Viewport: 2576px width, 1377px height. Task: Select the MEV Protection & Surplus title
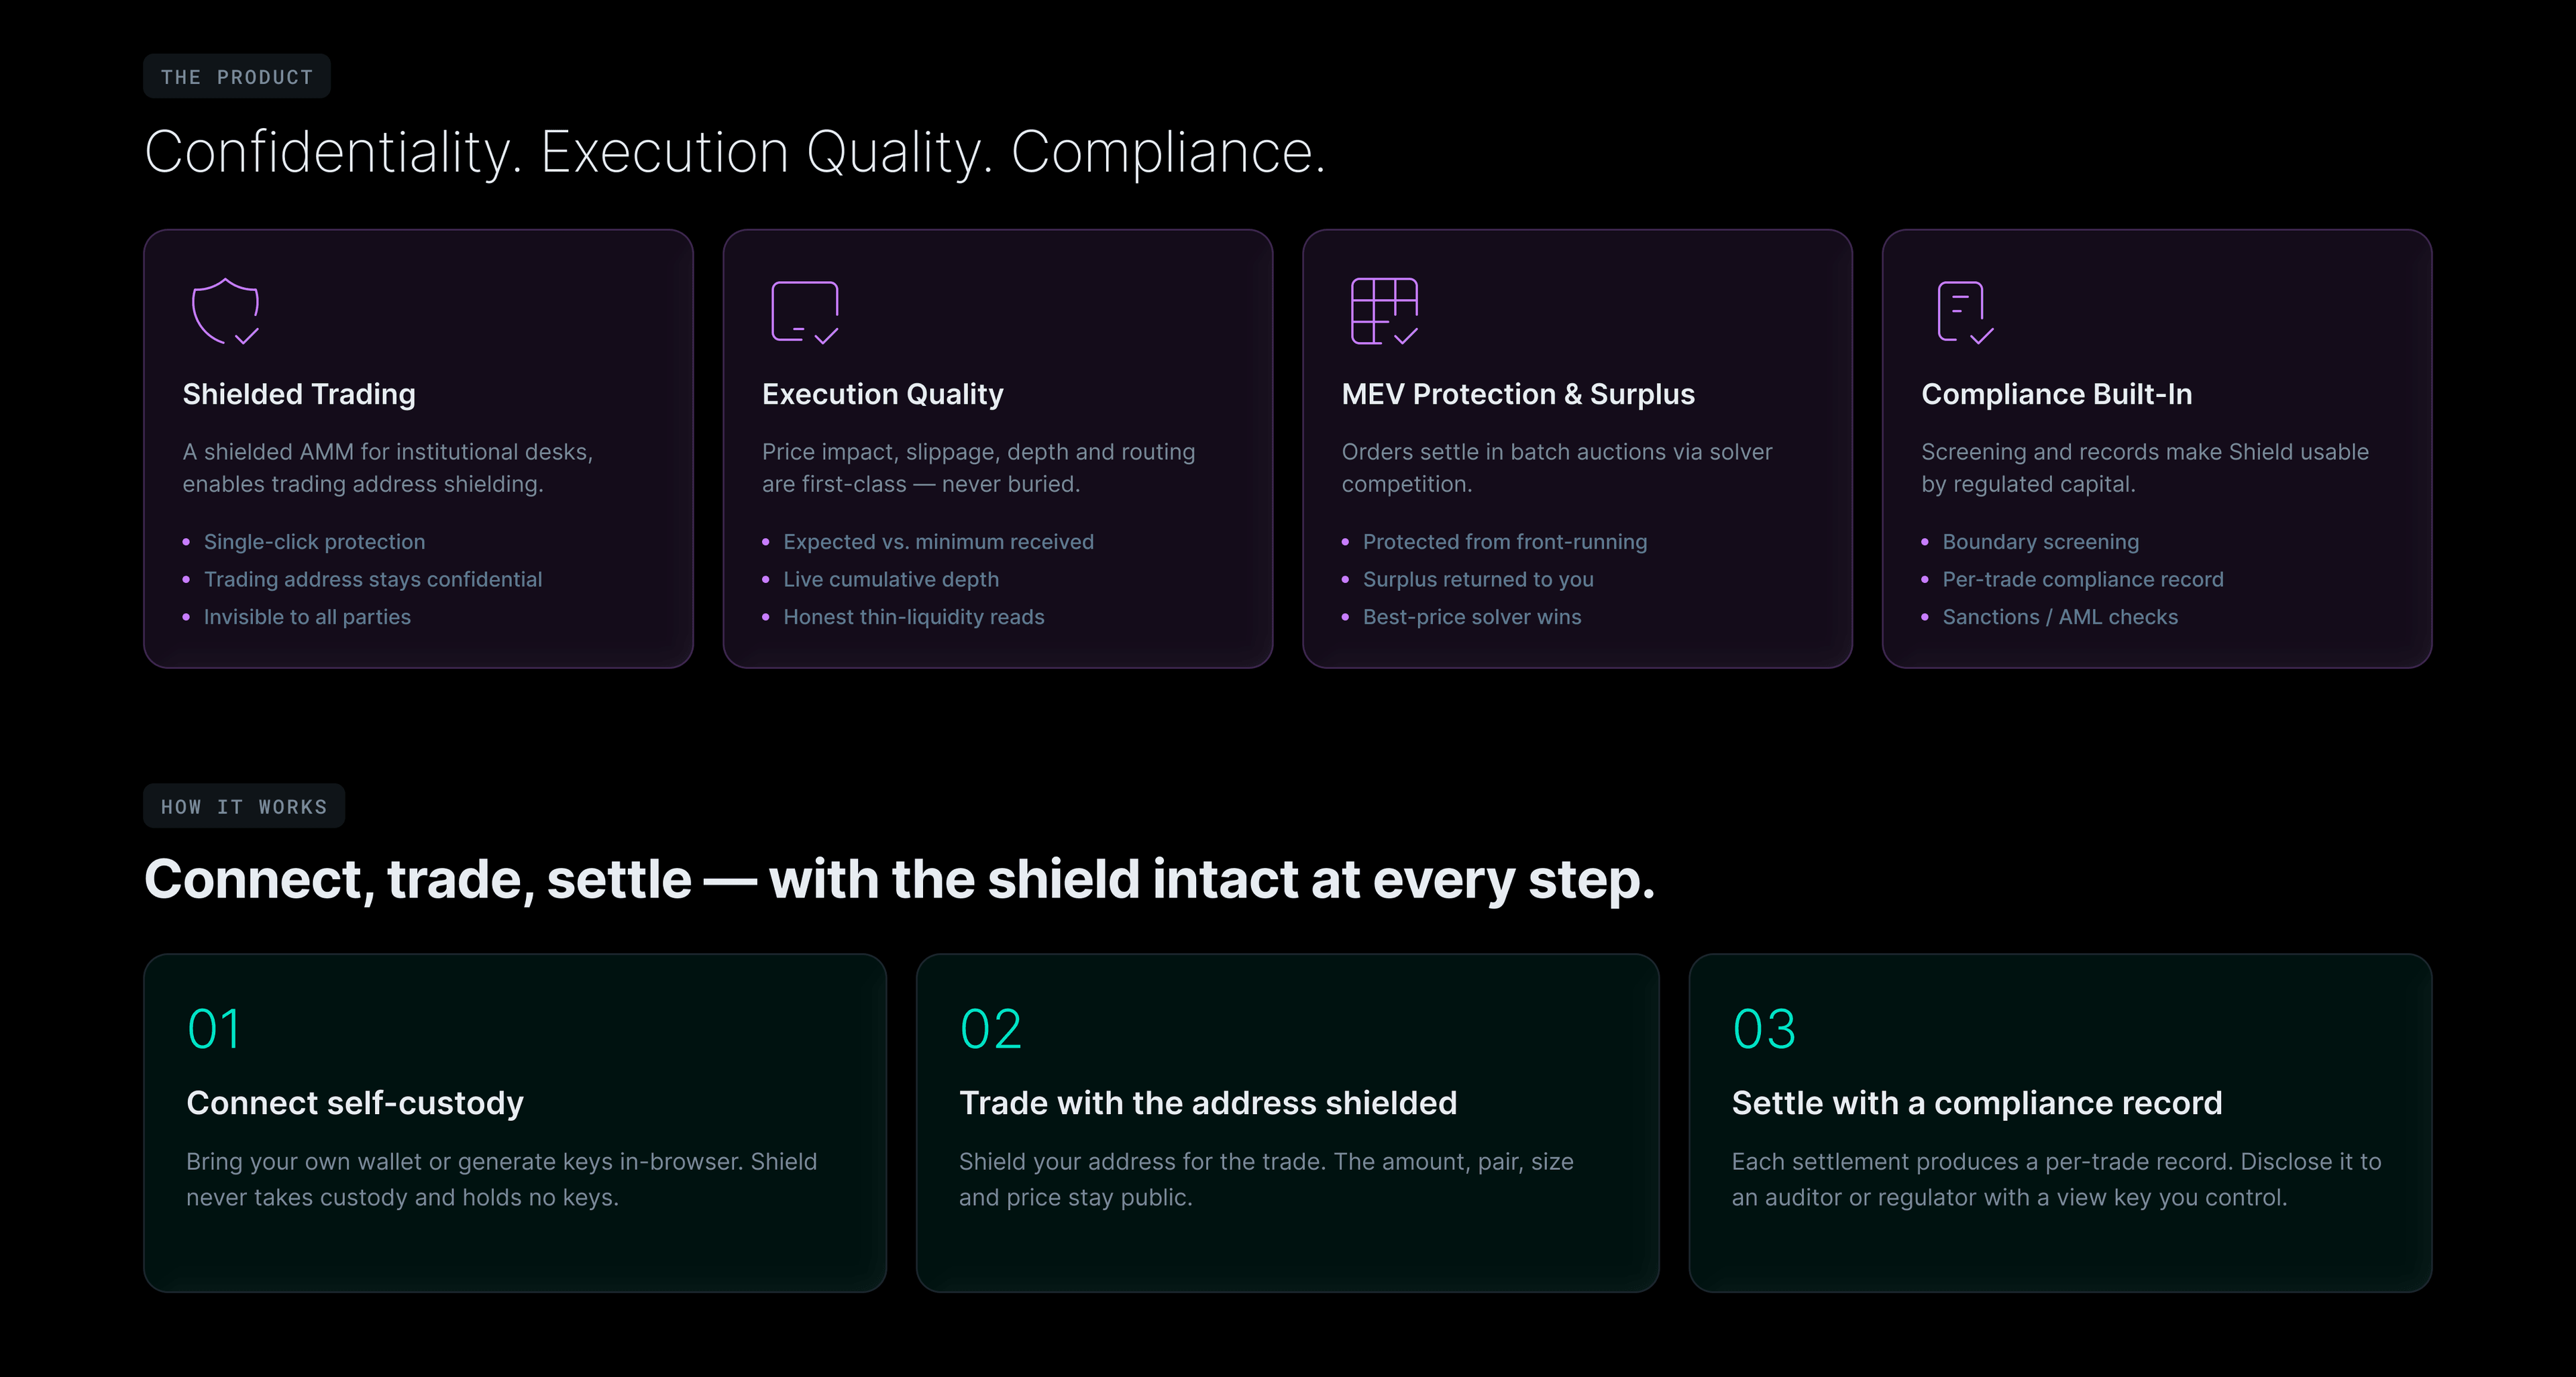[1518, 394]
